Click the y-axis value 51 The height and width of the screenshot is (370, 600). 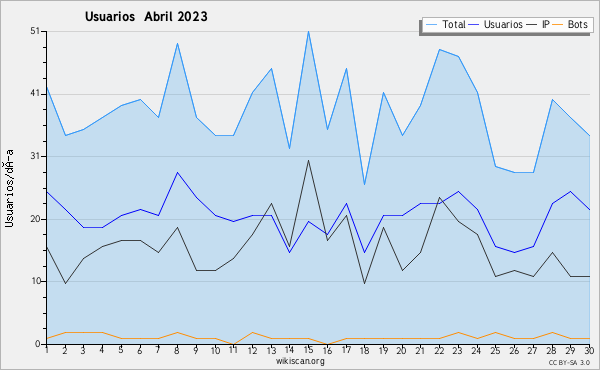click(x=35, y=31)
